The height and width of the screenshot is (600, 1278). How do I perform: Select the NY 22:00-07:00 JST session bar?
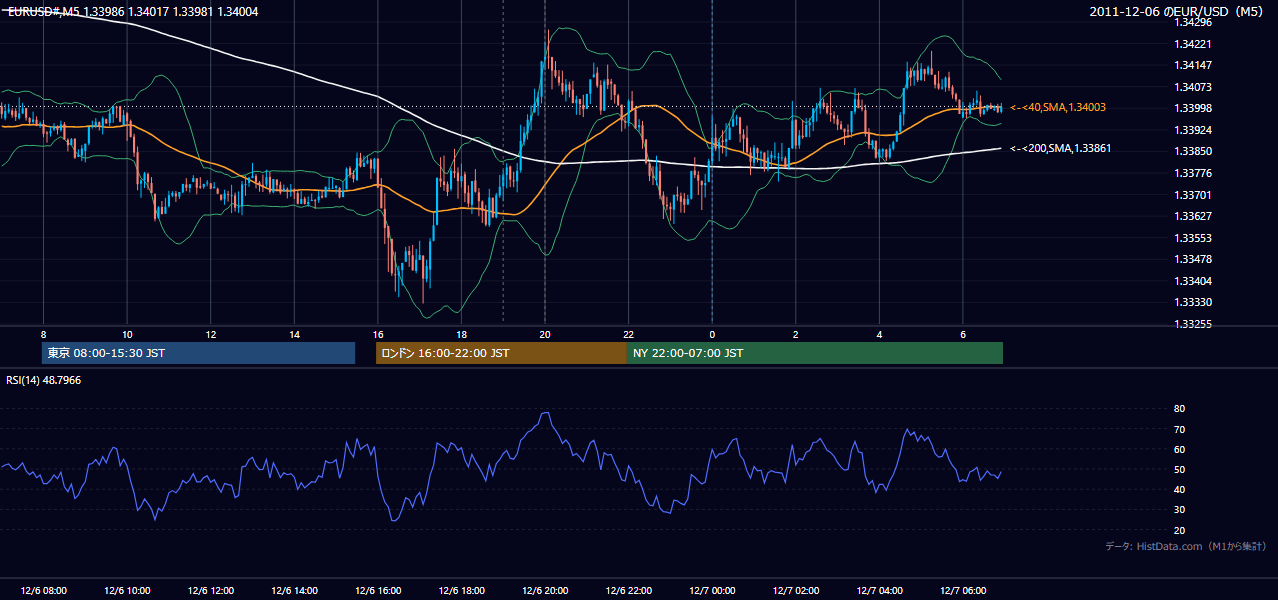815,353
